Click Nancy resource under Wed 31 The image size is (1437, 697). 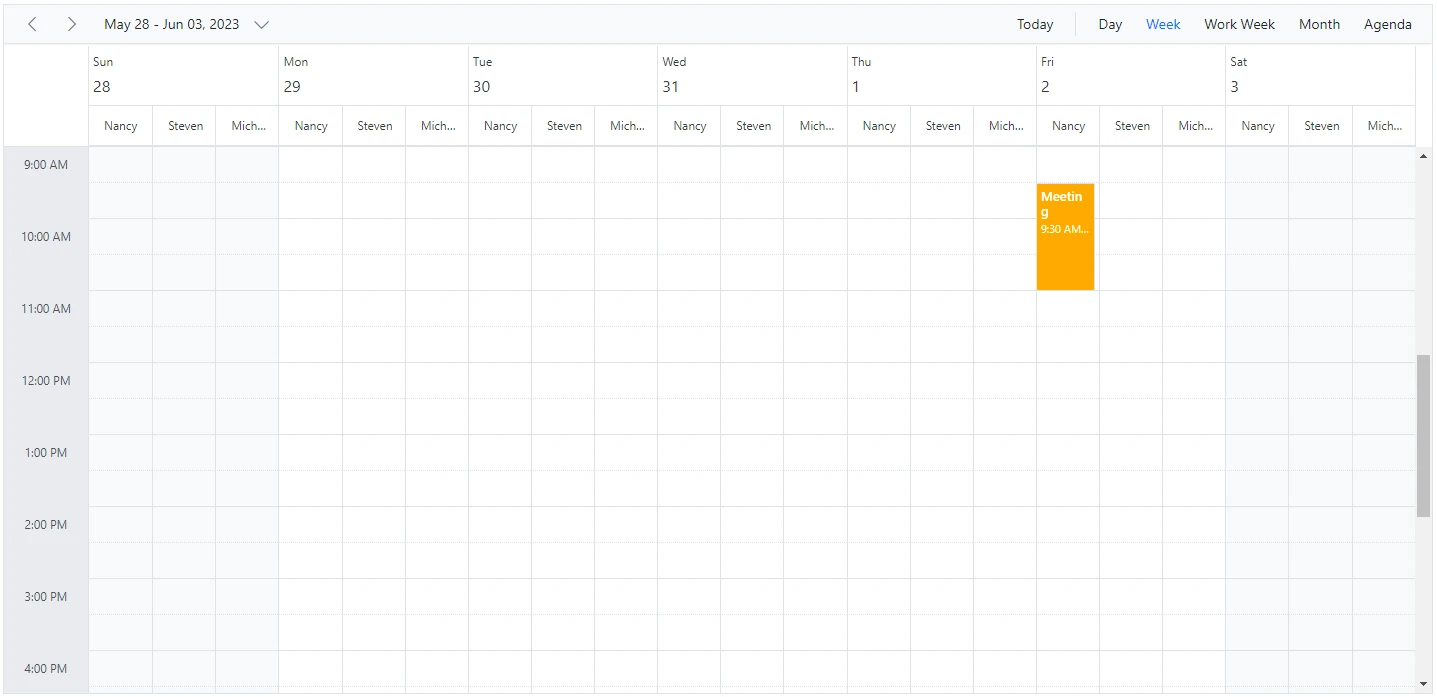pyautogui.click(x=690, y=126)
